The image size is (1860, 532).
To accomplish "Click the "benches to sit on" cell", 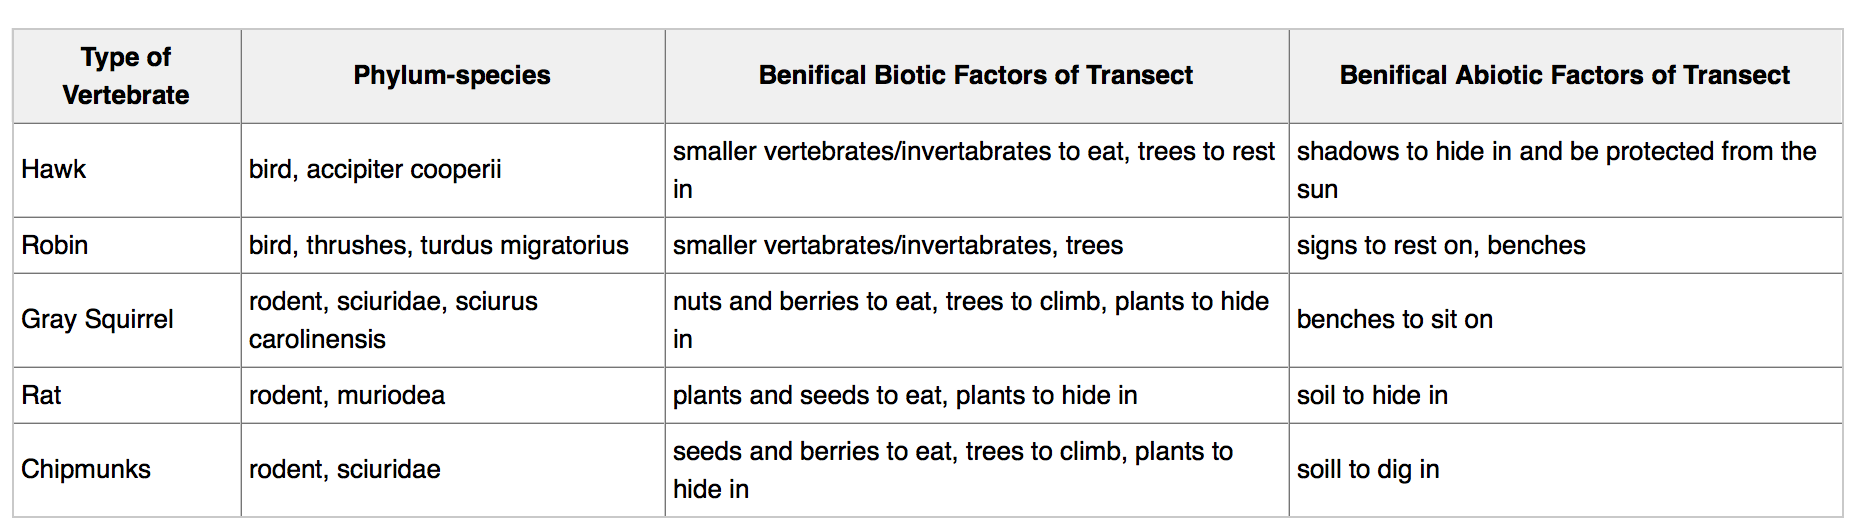I will point(1395,320).
